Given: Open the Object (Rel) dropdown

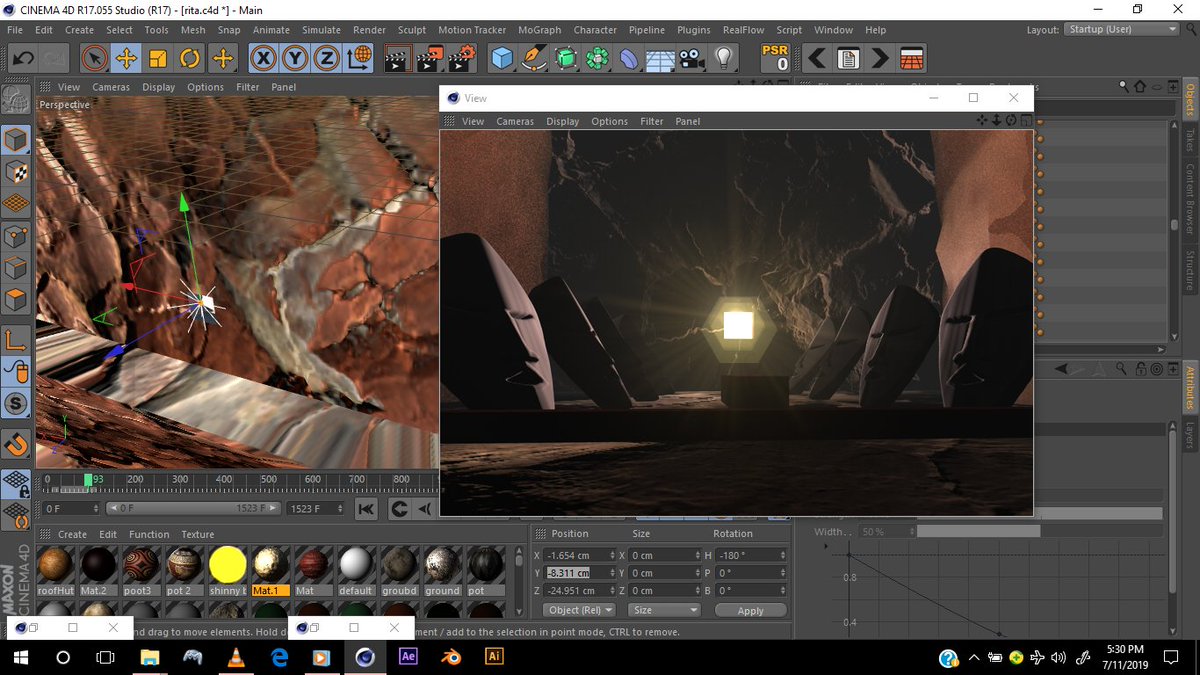Looking at the screenshot, I should (579, 610).
